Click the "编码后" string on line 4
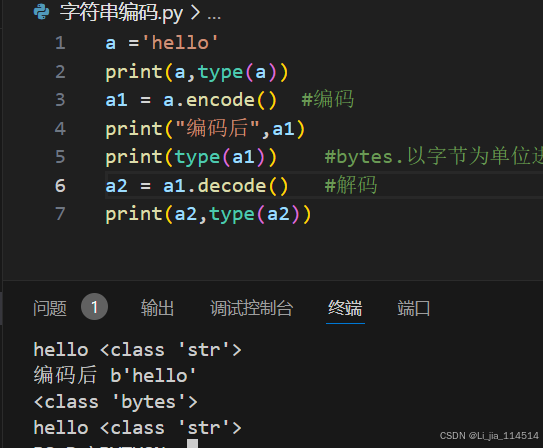 click(x=217, y=128)
